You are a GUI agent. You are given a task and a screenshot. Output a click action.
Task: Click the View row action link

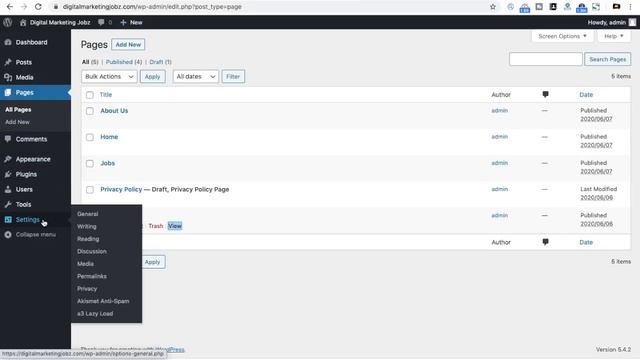(x=175, y=226)
